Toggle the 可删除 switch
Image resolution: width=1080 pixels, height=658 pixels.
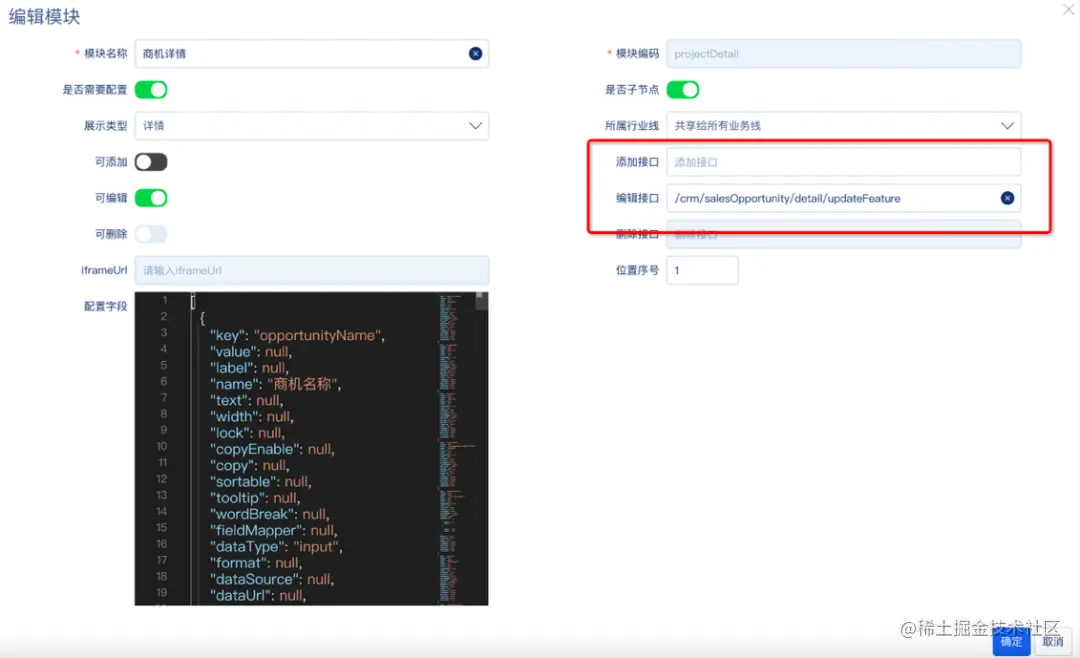151,234
